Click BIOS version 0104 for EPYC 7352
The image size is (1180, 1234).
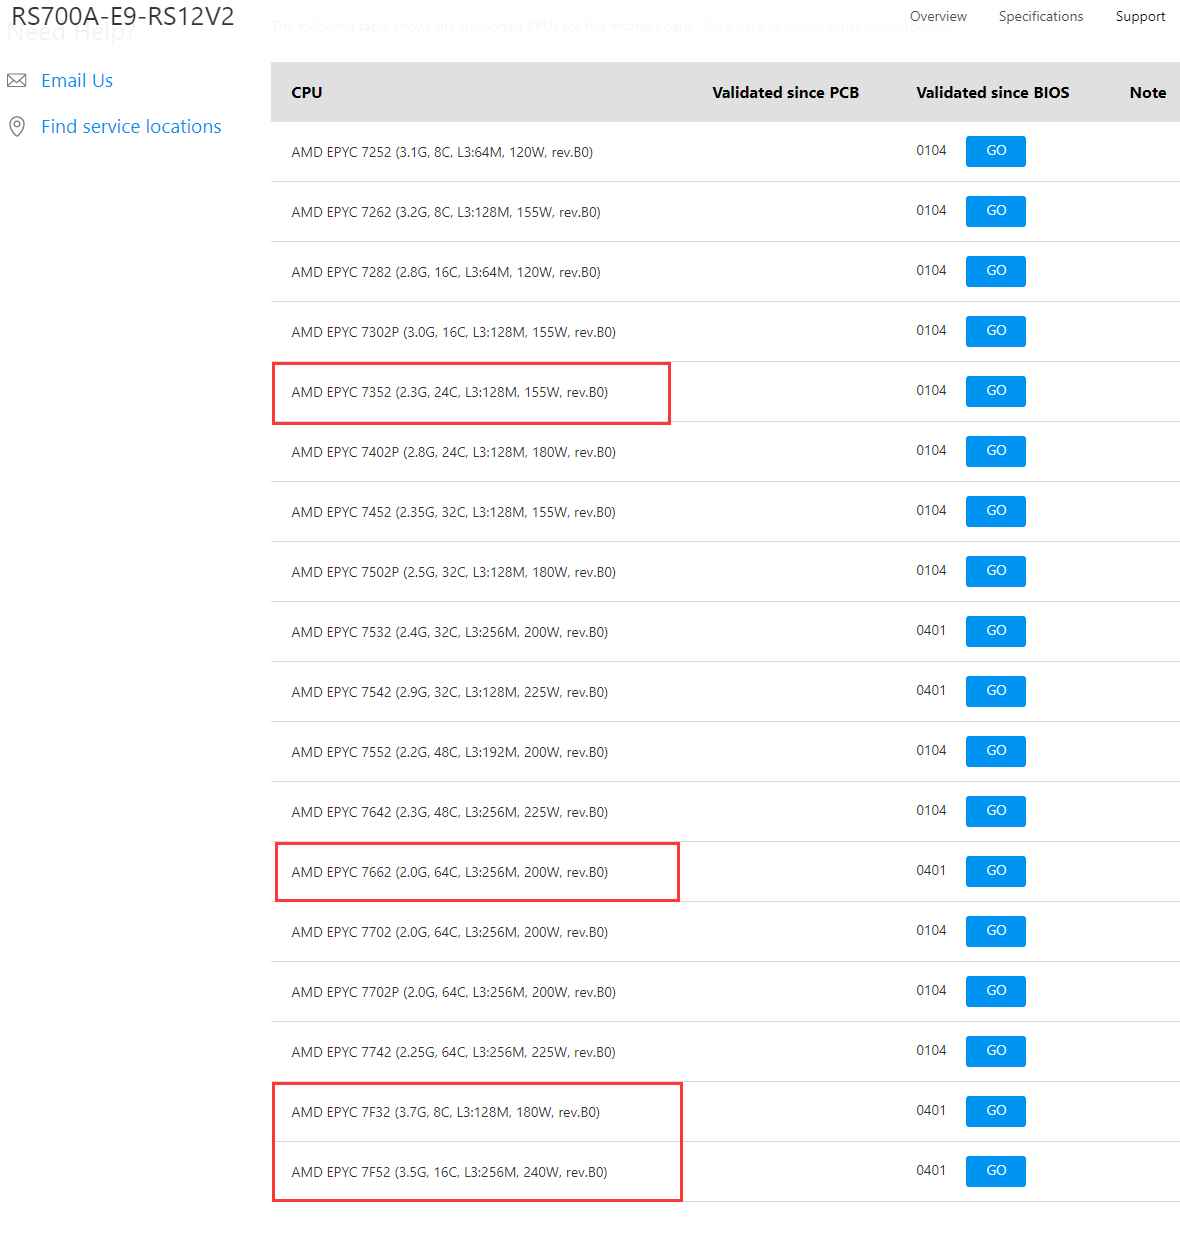tap(931, 390)
